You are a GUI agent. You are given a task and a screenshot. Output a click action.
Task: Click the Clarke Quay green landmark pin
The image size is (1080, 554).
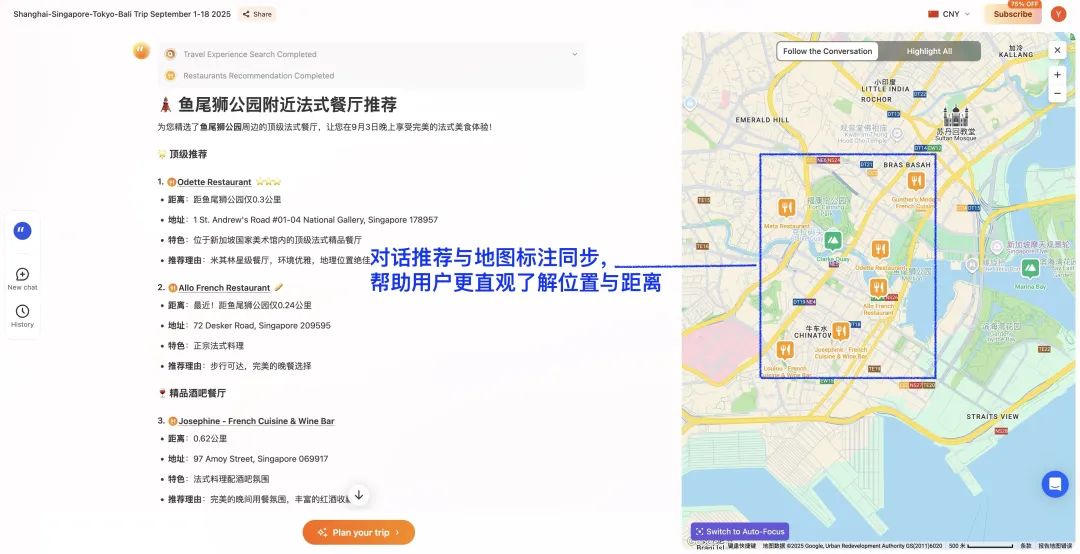(833, 240)
